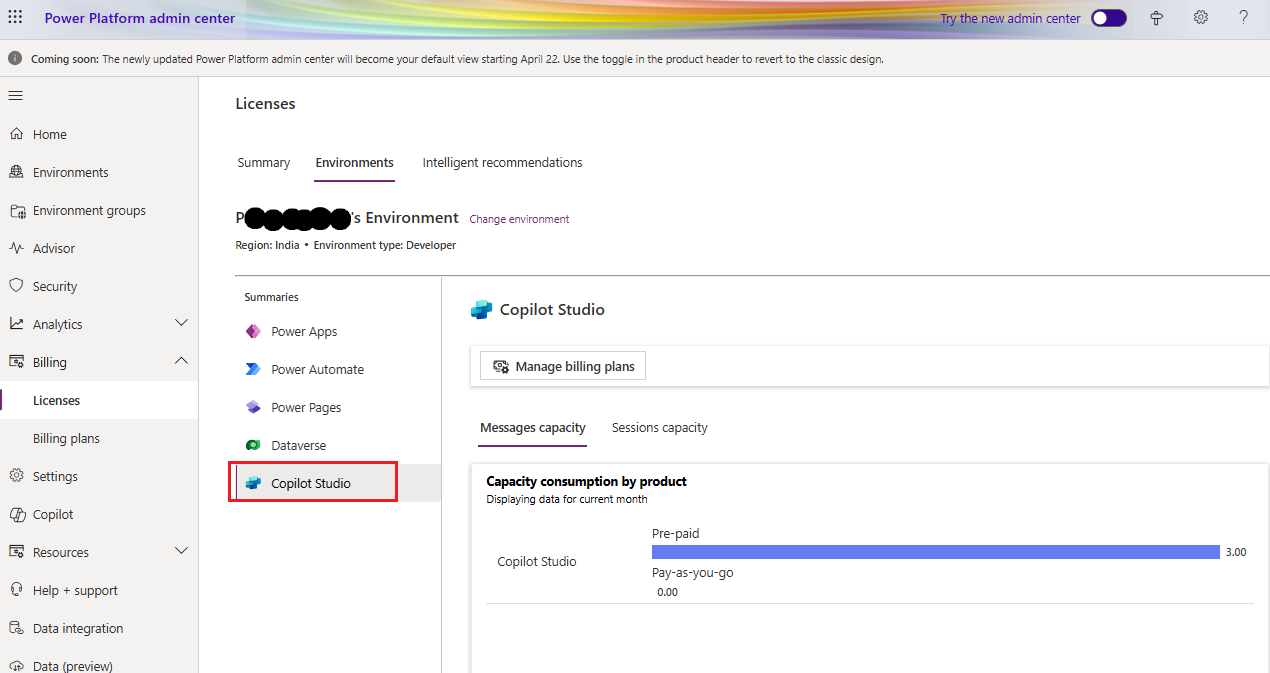
Task: Select the Messages capacity tab
Action: click(533, 427)
